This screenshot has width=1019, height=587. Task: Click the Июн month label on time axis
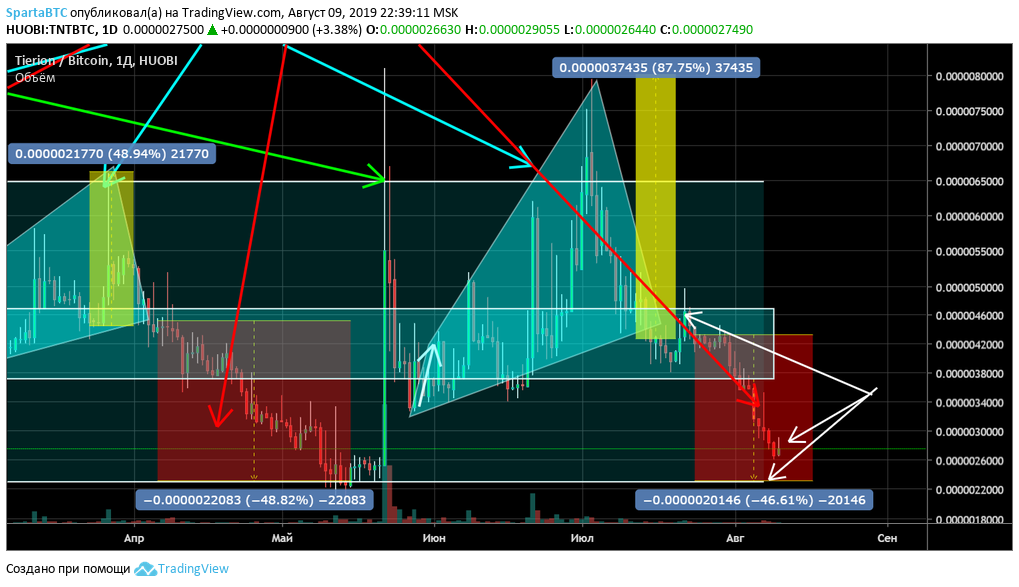pos(434,538)
